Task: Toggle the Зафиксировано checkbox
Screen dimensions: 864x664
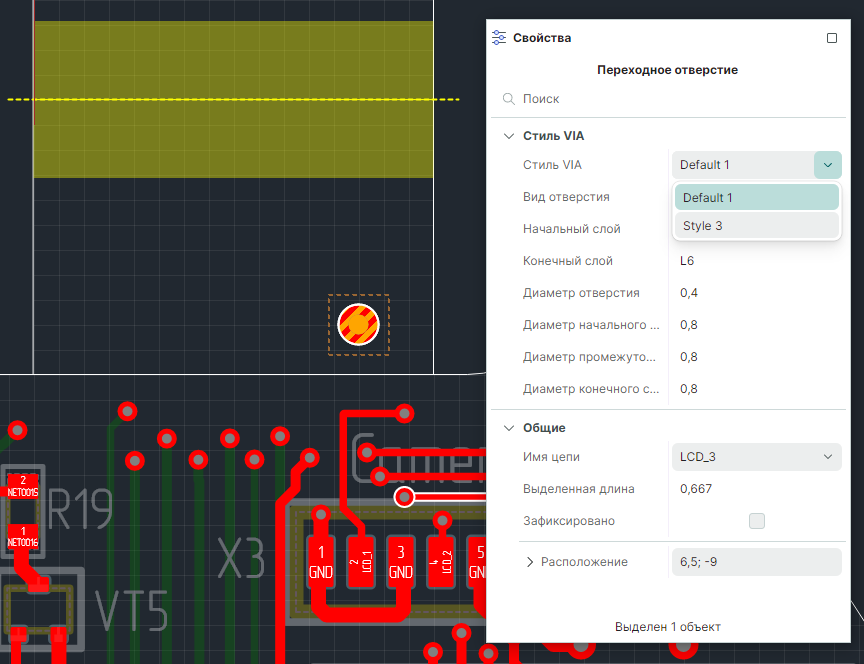Action: 757,521
